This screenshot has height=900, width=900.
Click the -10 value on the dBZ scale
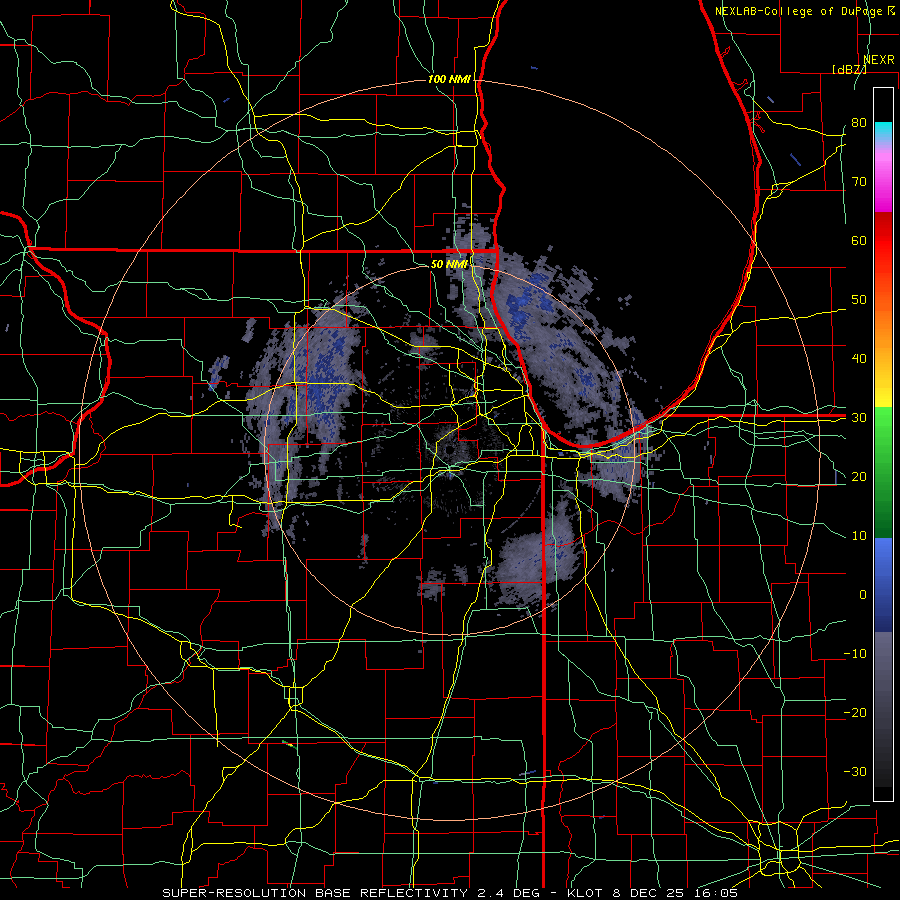coord(855,654)
